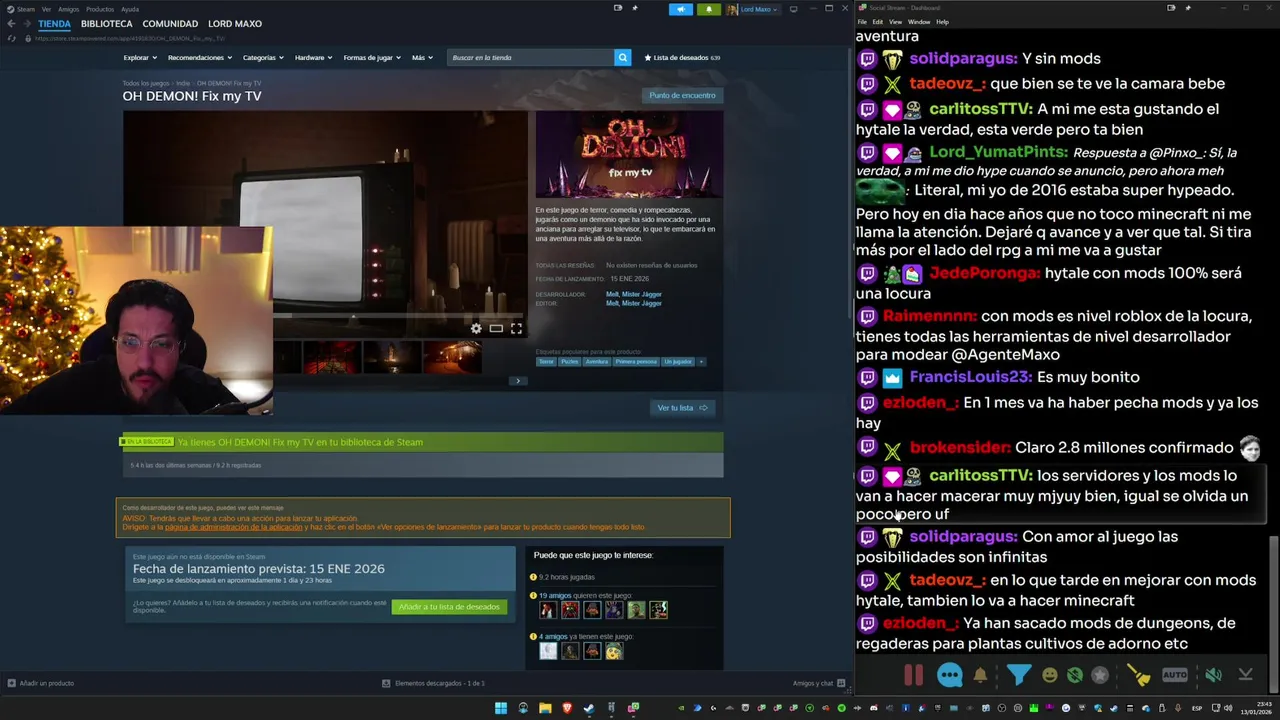Viewport: 1280px width, 720px height.
Task: Open página de administración de la aplicación link
Action: [233, 527]
